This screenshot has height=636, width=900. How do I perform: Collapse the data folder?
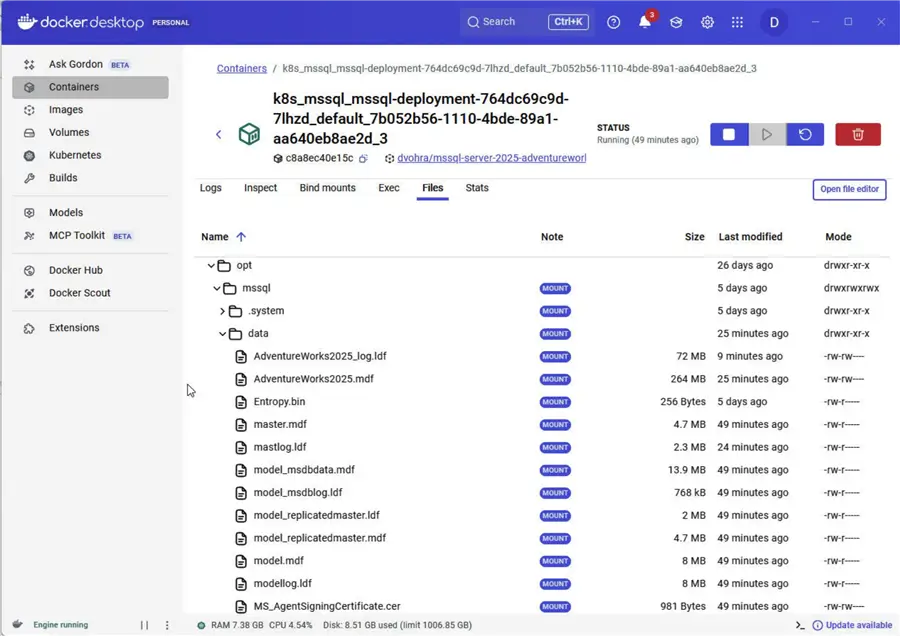coord(223,333)
